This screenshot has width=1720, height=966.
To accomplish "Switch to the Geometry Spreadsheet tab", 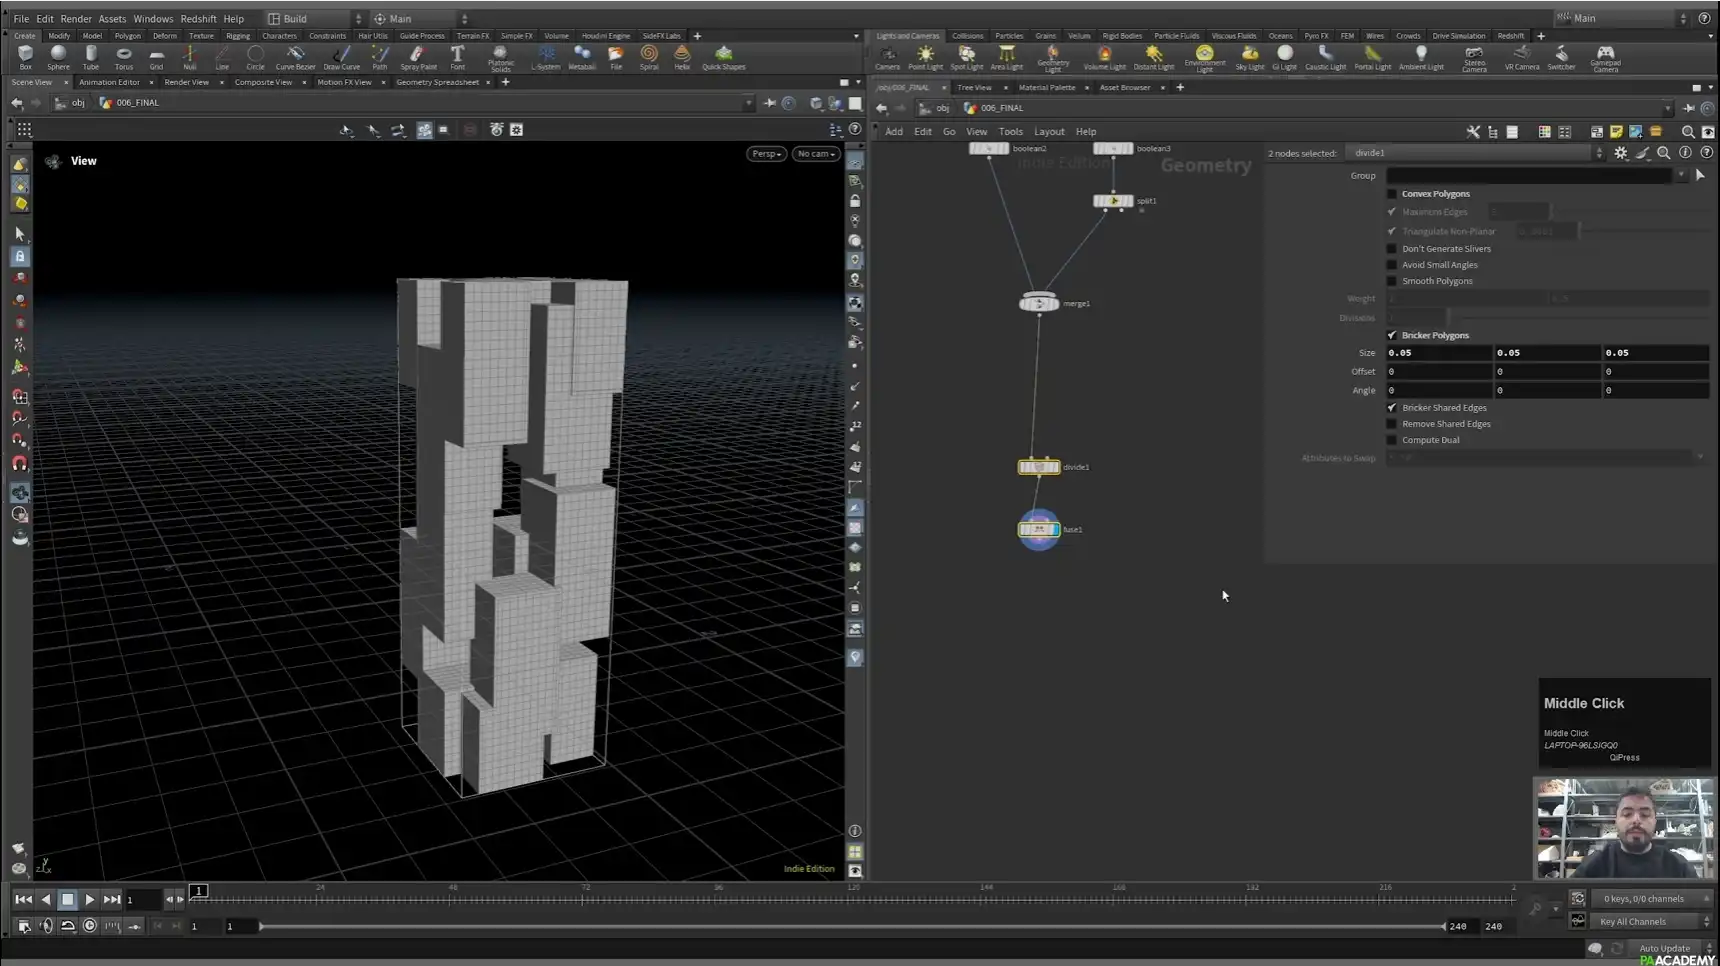I will (439, 82).
